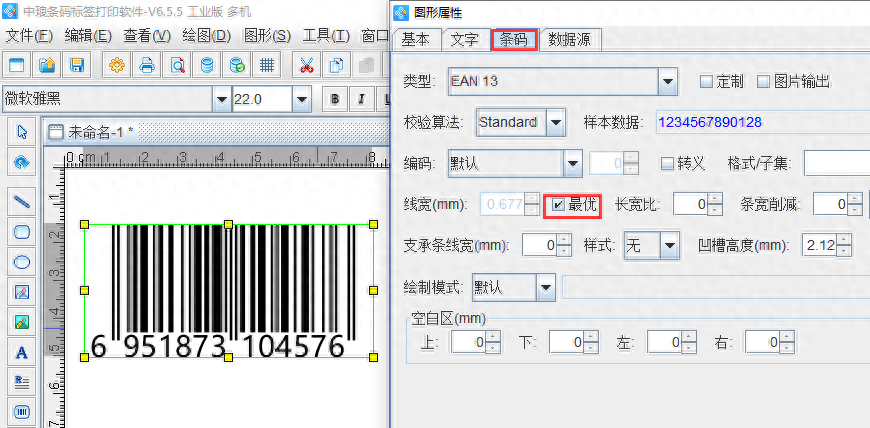
Task: Select the text A tool
Action: coord(22,352)
